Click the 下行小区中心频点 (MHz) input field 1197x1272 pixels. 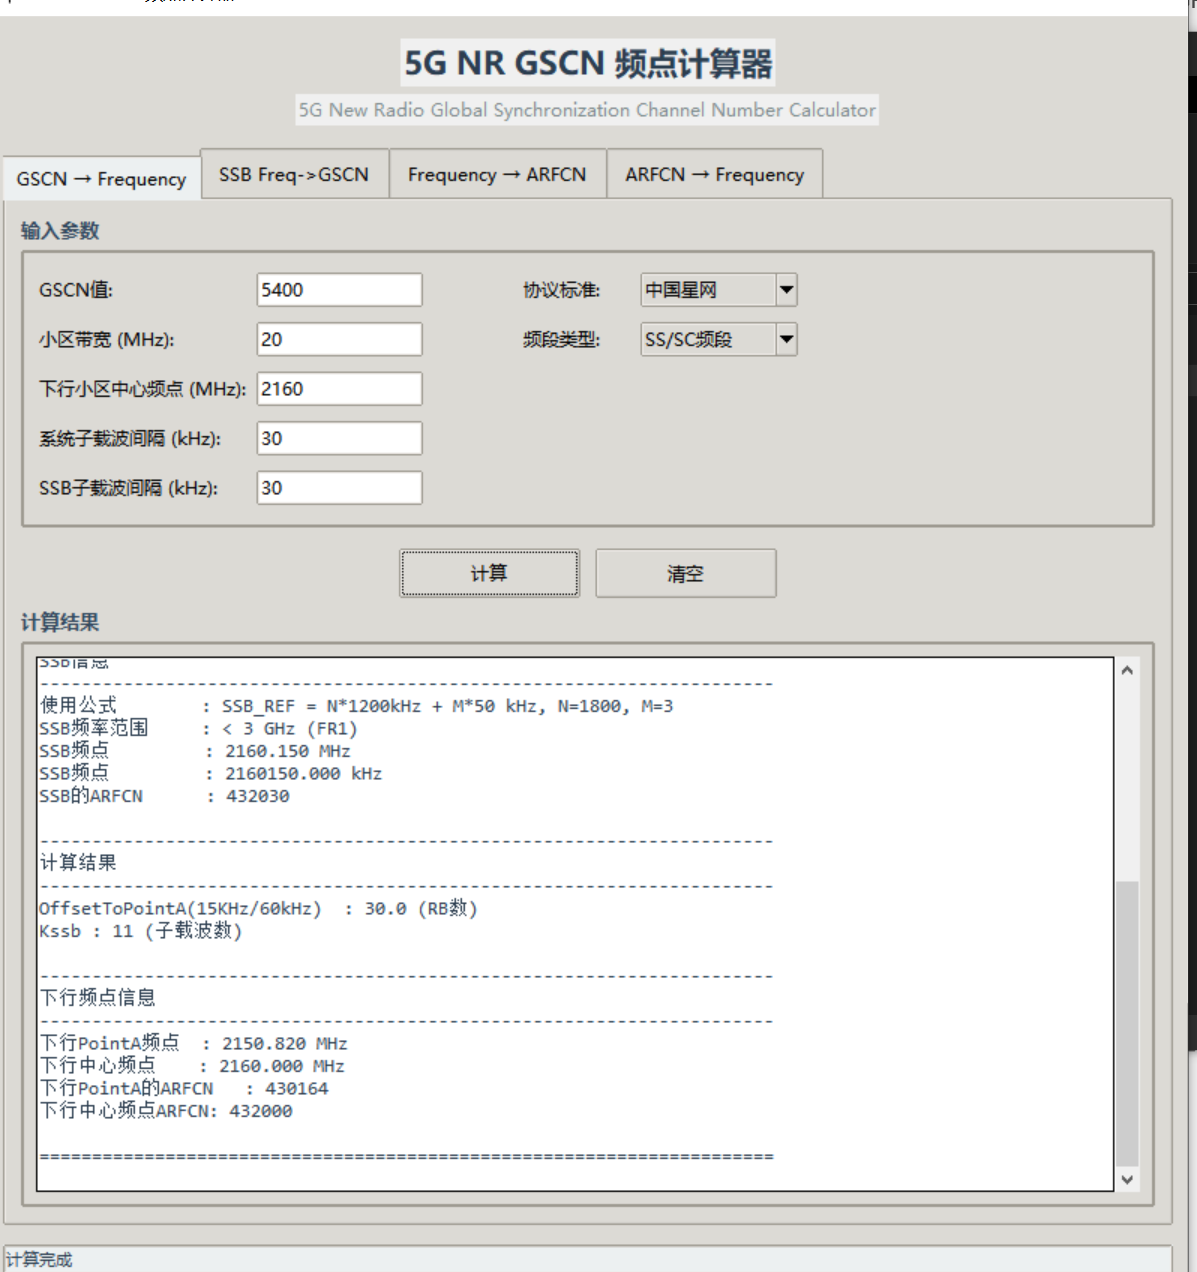338,388
